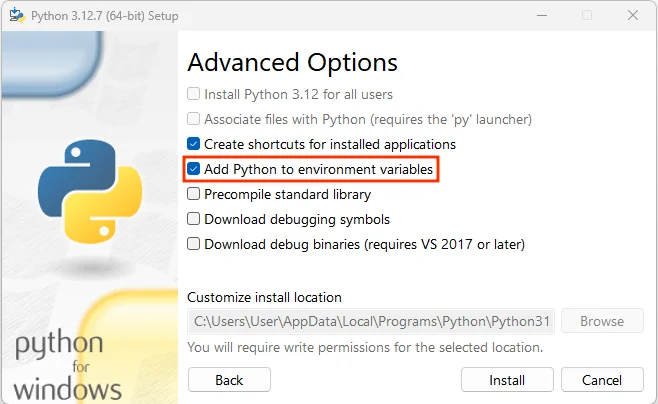The image size is (658, 404).
Task: Click the Browse button
Action: click(602, 321)
